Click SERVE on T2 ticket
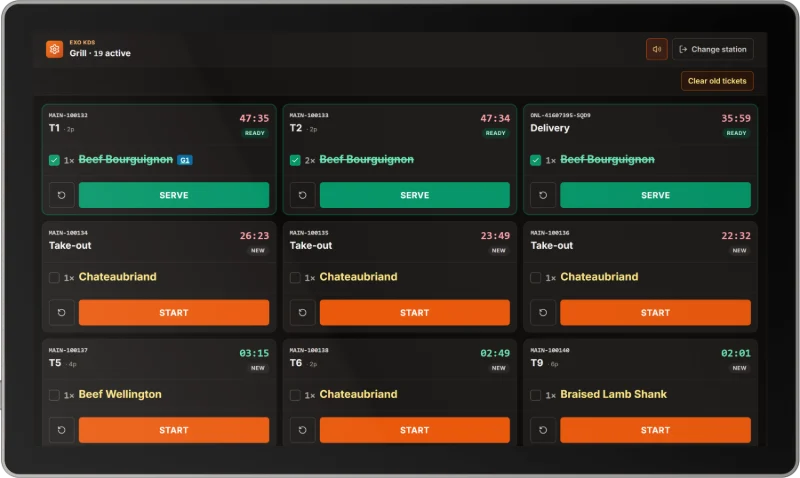 tap(415, 195)
